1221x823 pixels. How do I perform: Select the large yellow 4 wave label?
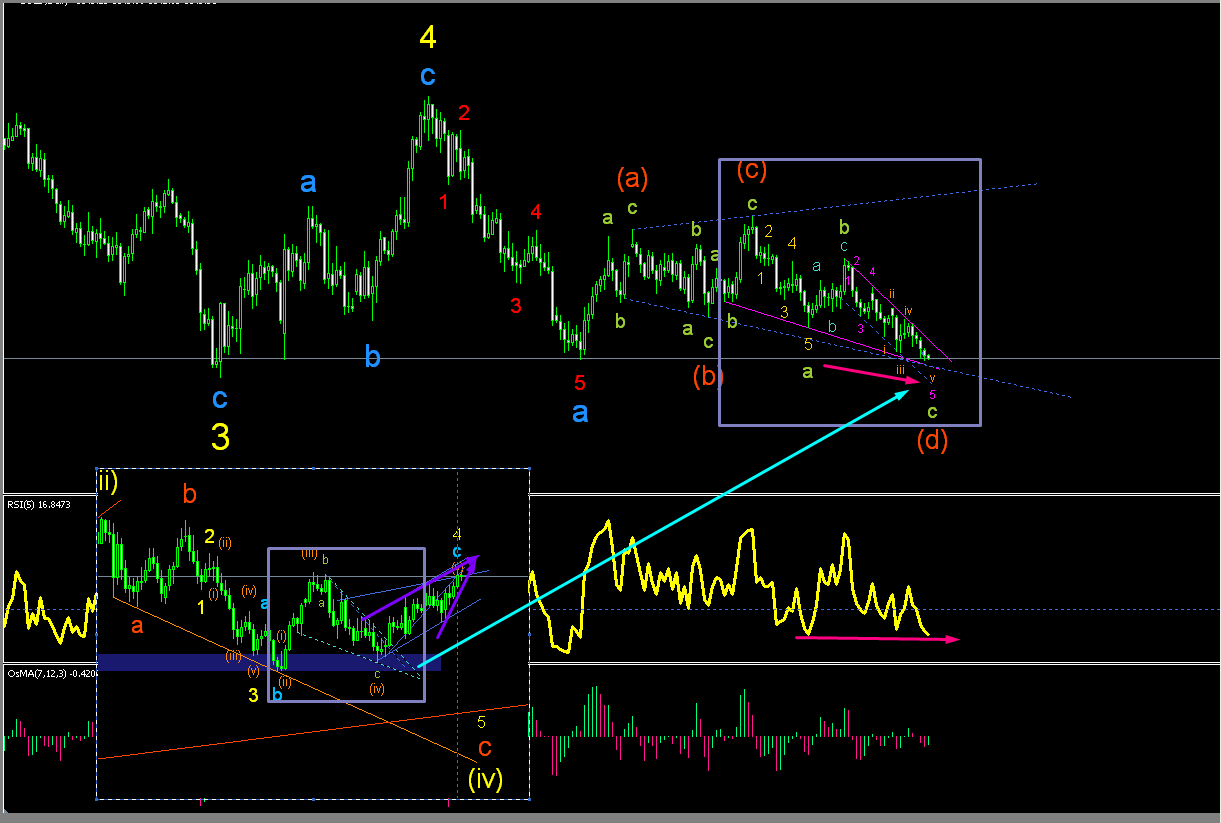[427, 38]
